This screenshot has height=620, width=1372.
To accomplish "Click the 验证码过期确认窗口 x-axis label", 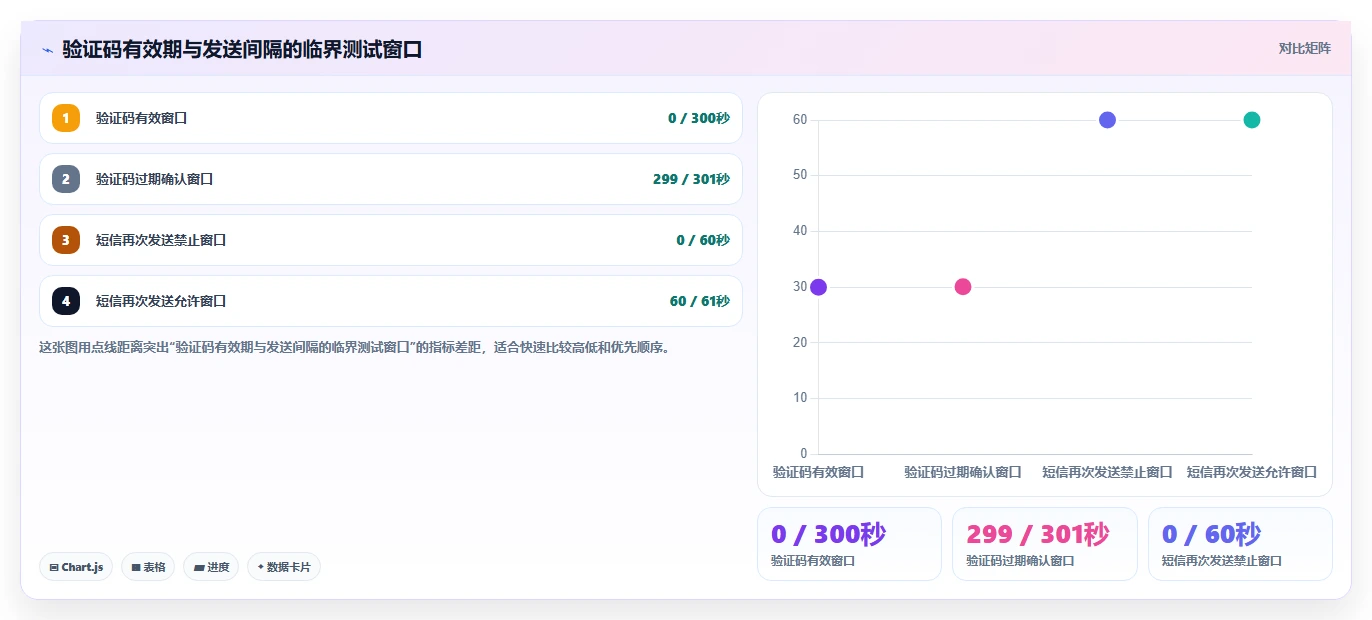I will (x=963, y=472).
